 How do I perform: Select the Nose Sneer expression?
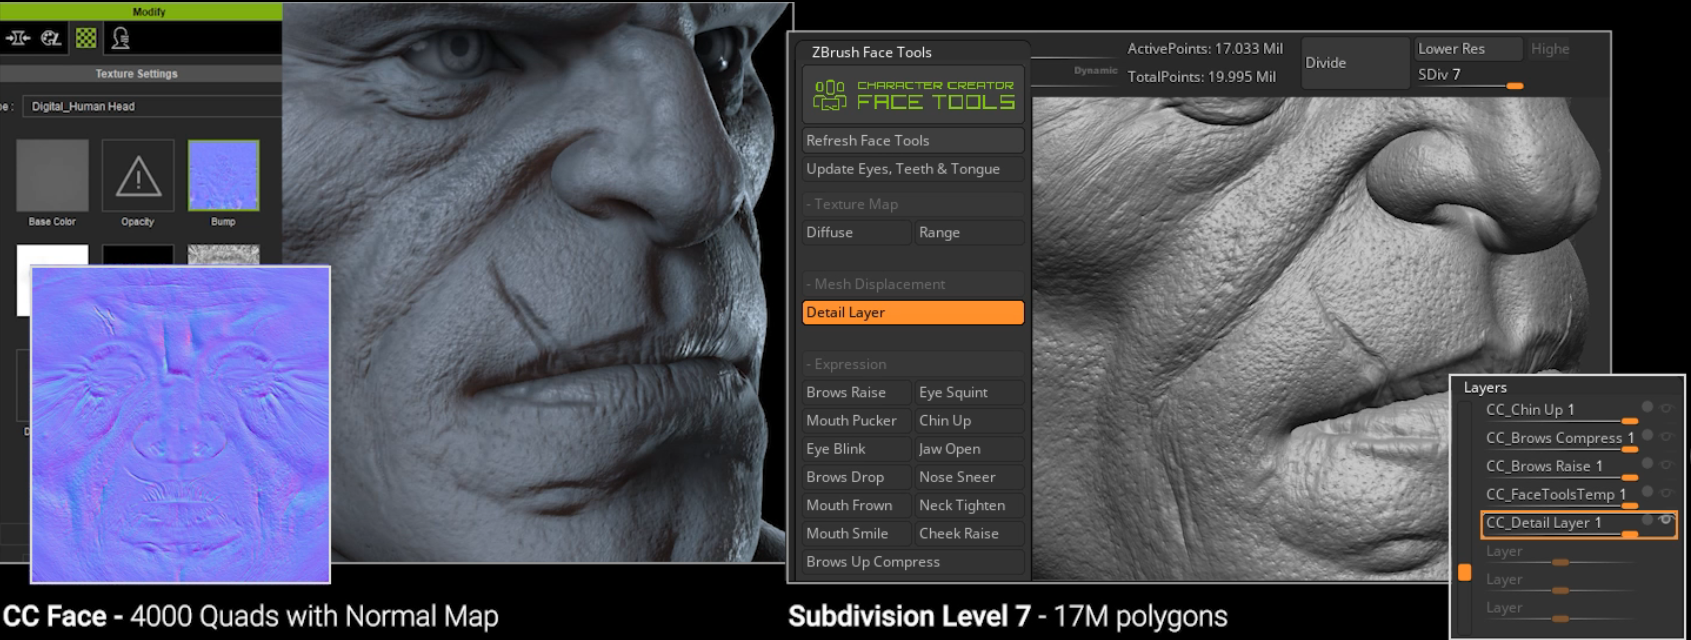[x=970, y=476]
